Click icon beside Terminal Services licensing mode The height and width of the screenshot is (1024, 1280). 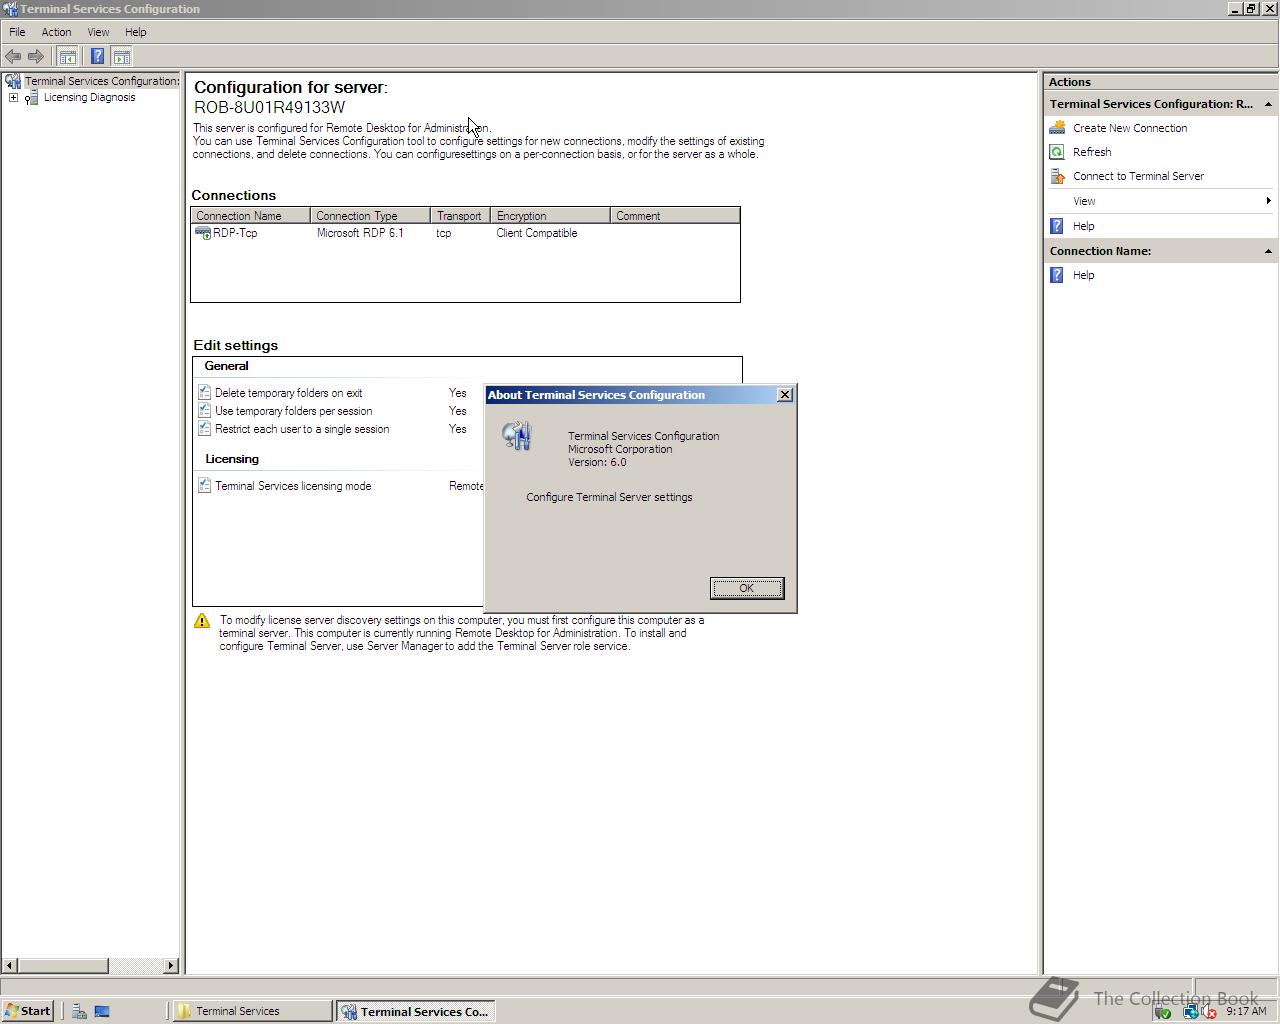pos(204,486)
